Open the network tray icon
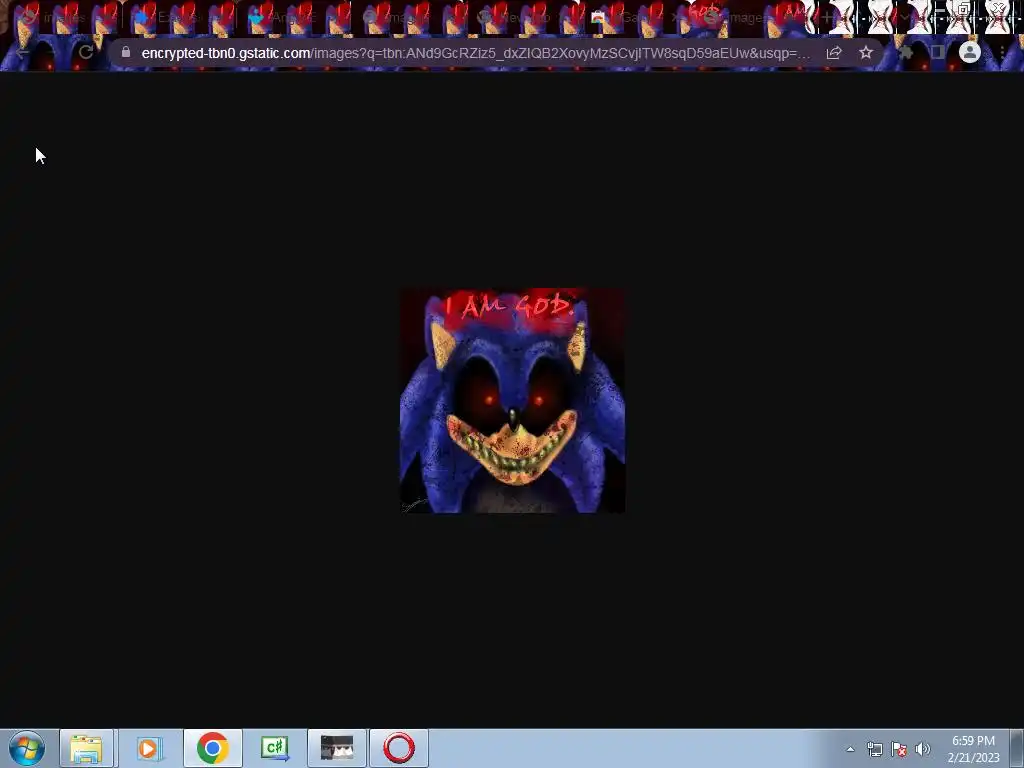 click(x=874, y=749)
